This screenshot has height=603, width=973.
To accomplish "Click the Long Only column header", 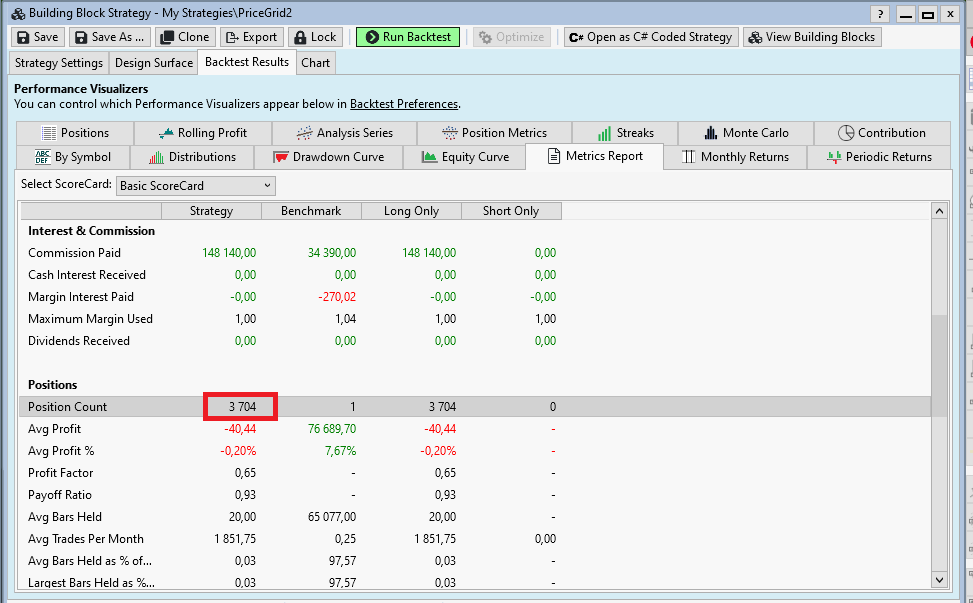I will click(x=411, y=211).
